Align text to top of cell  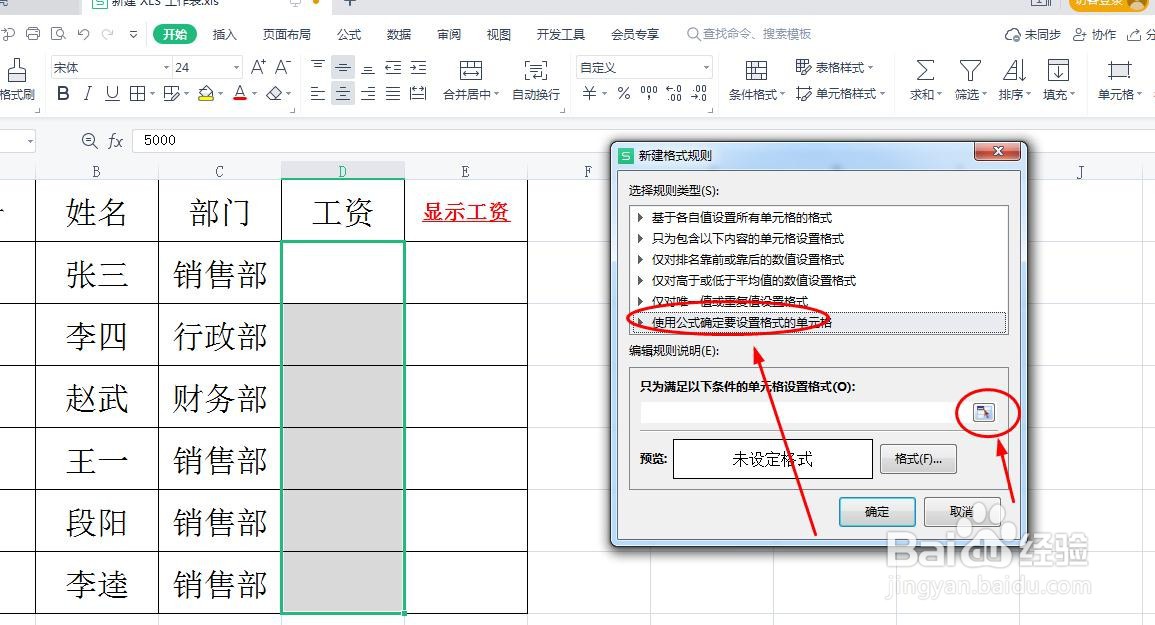click(317, 67)
